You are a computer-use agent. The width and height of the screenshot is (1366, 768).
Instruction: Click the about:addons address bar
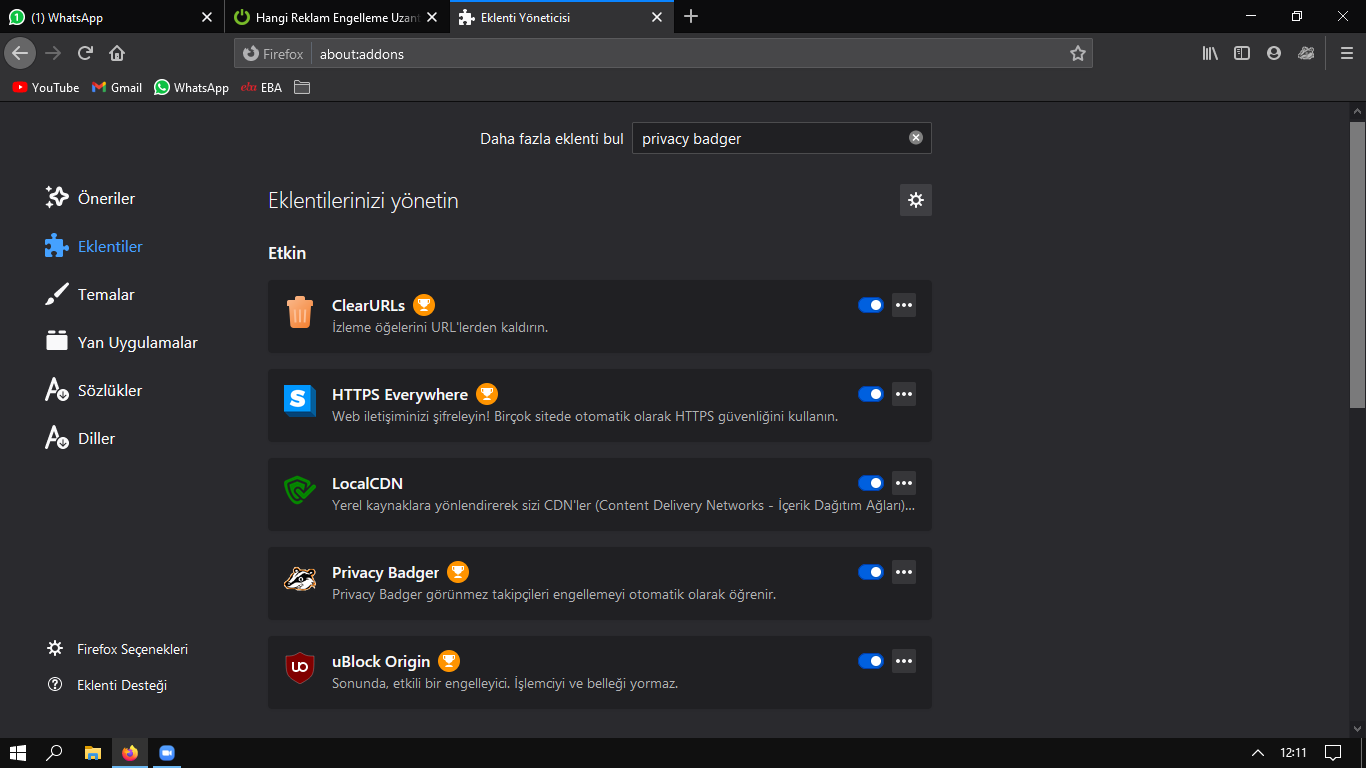pyautogui.click(x=664, y=53)
